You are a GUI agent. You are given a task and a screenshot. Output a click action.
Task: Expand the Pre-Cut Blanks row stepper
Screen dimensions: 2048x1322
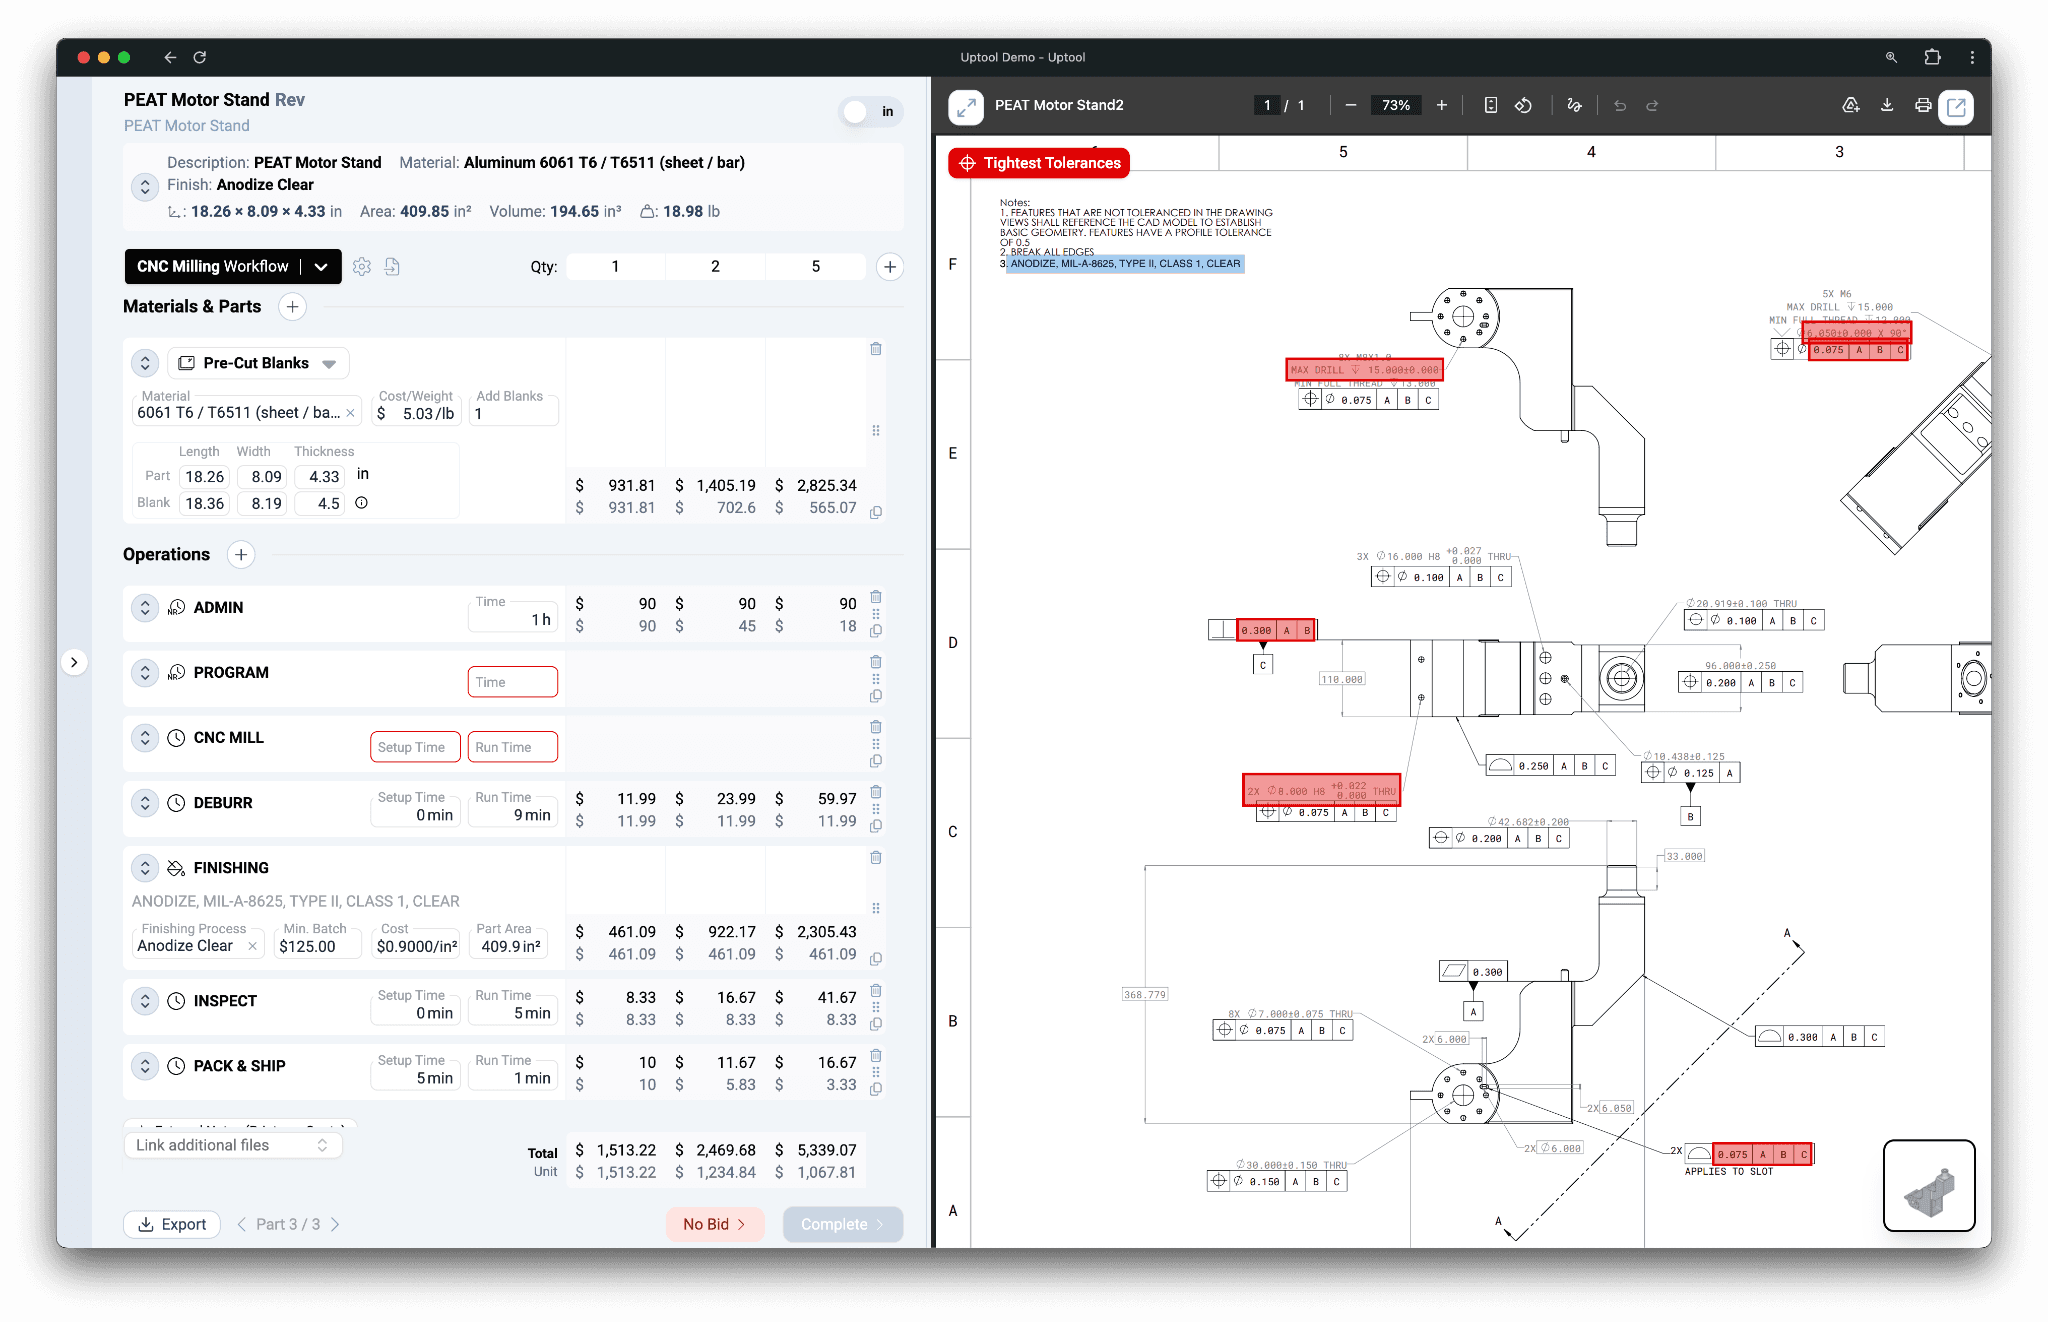point(145,363)
